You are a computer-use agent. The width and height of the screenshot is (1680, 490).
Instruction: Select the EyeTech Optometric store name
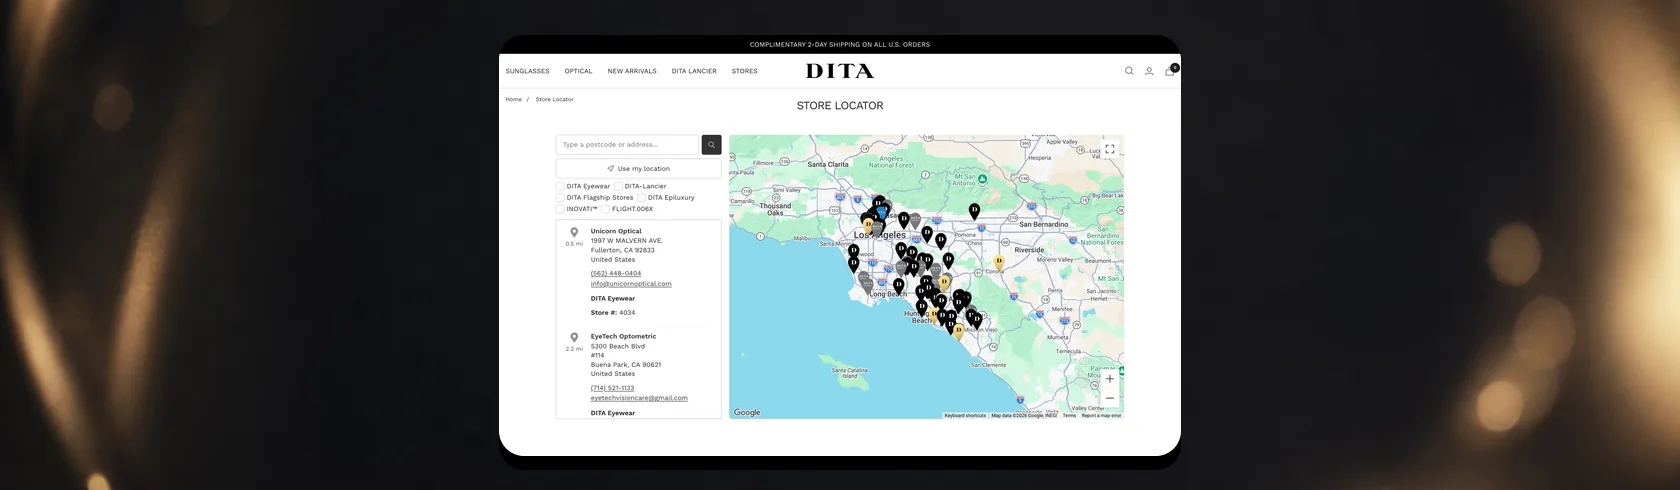coord(623,337)
